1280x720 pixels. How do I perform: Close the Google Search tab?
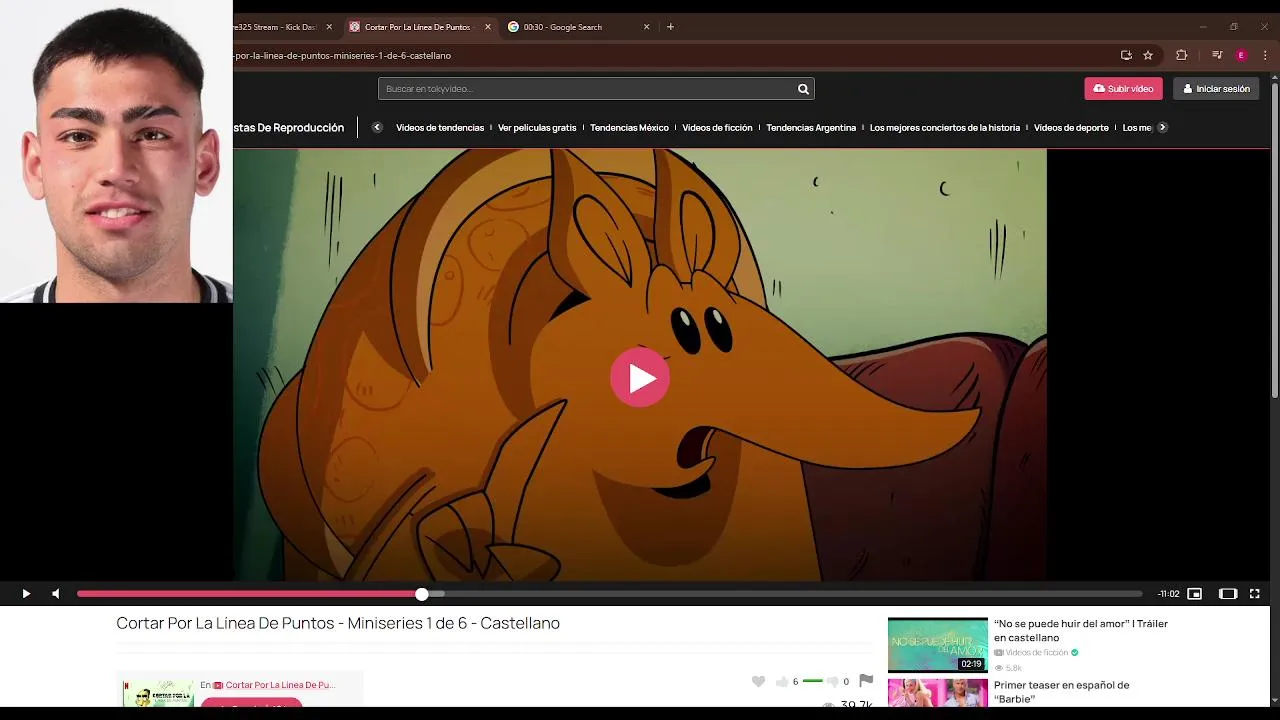(646, 27)
